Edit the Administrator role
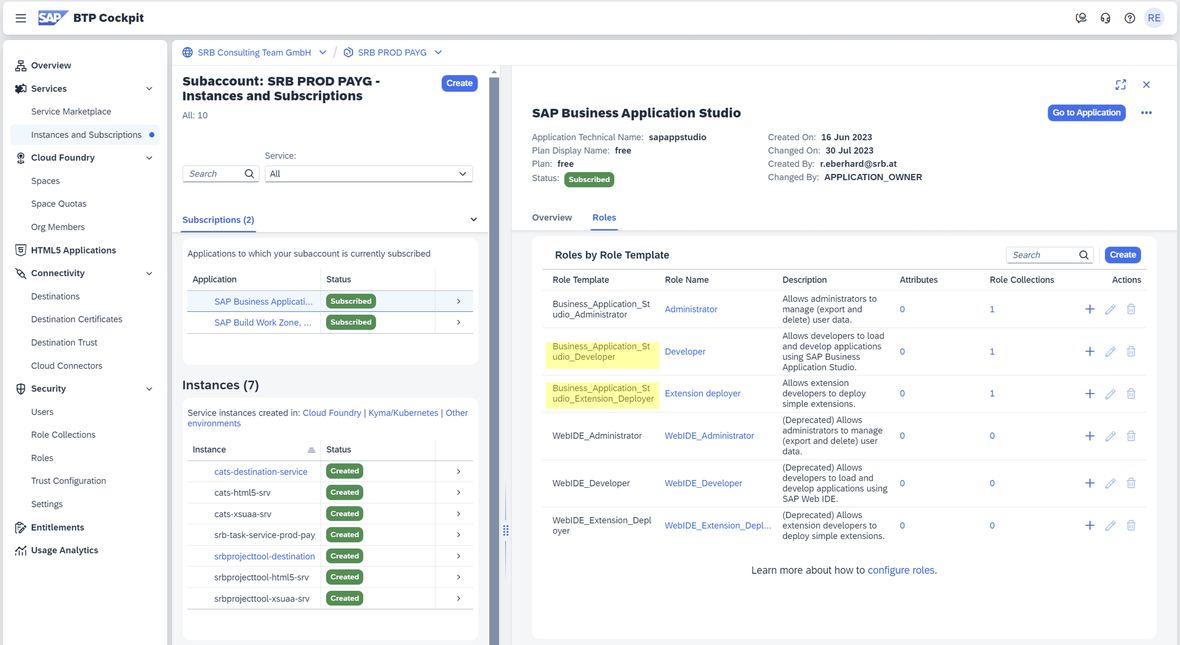Viewport: 1180px width, 645px height. [x=1110, y=309]
